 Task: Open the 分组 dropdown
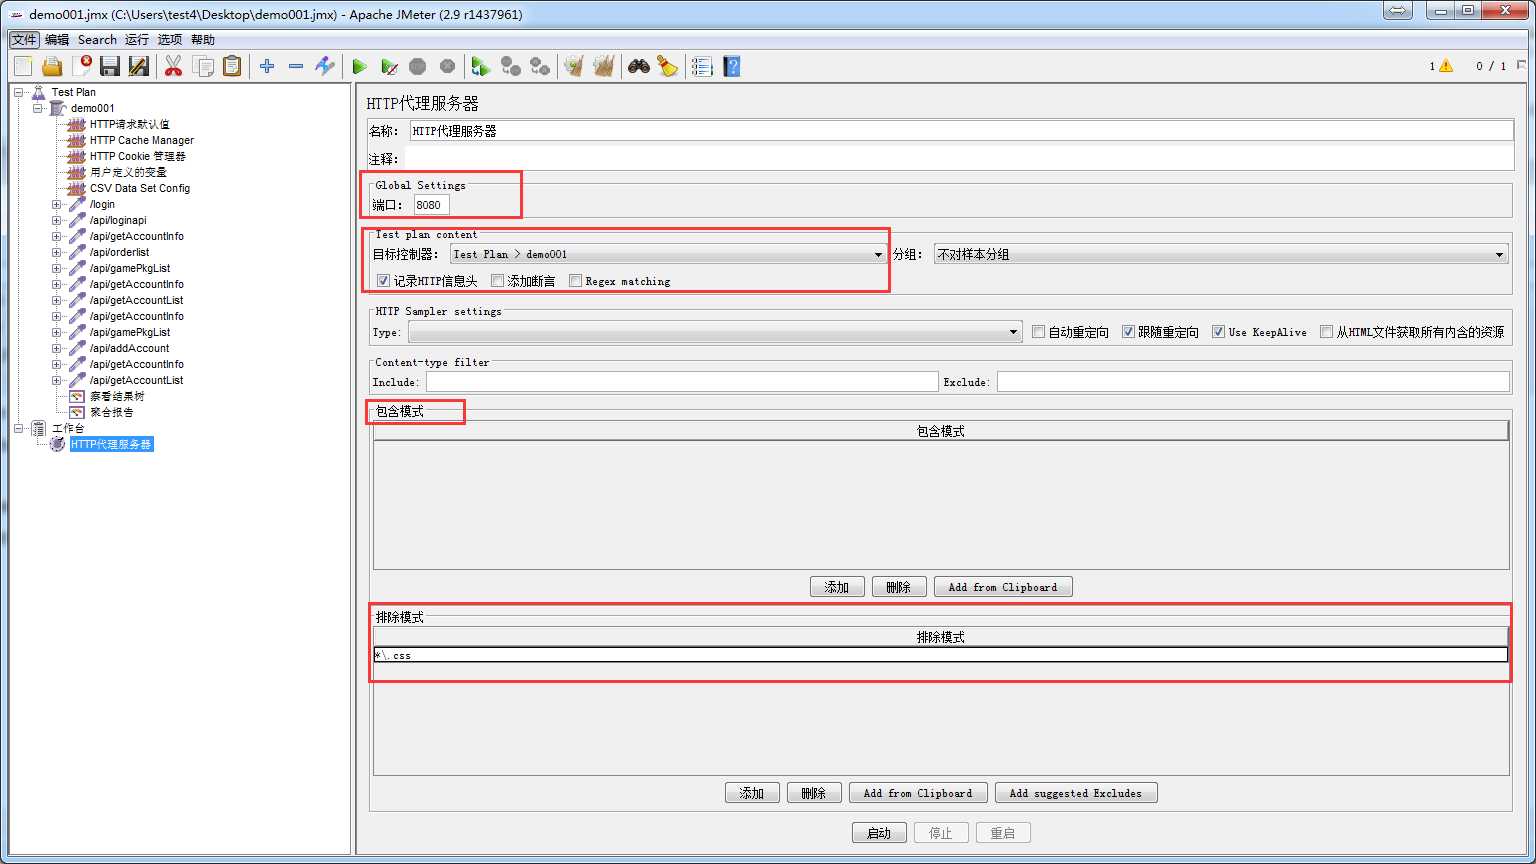1220,254
